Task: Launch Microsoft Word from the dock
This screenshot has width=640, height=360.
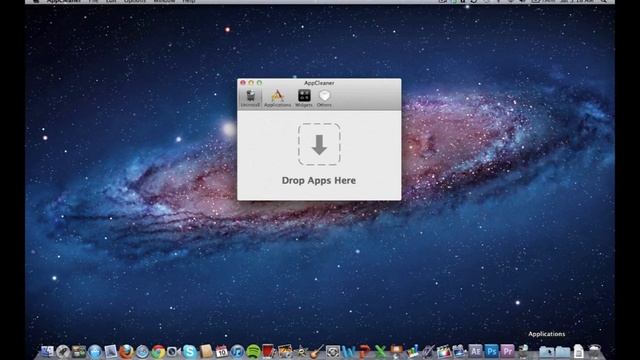Action: [349, 351]
